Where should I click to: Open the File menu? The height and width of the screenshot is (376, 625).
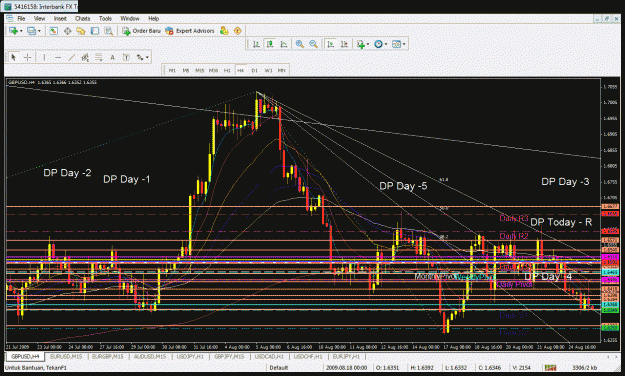tap(21, 18)
